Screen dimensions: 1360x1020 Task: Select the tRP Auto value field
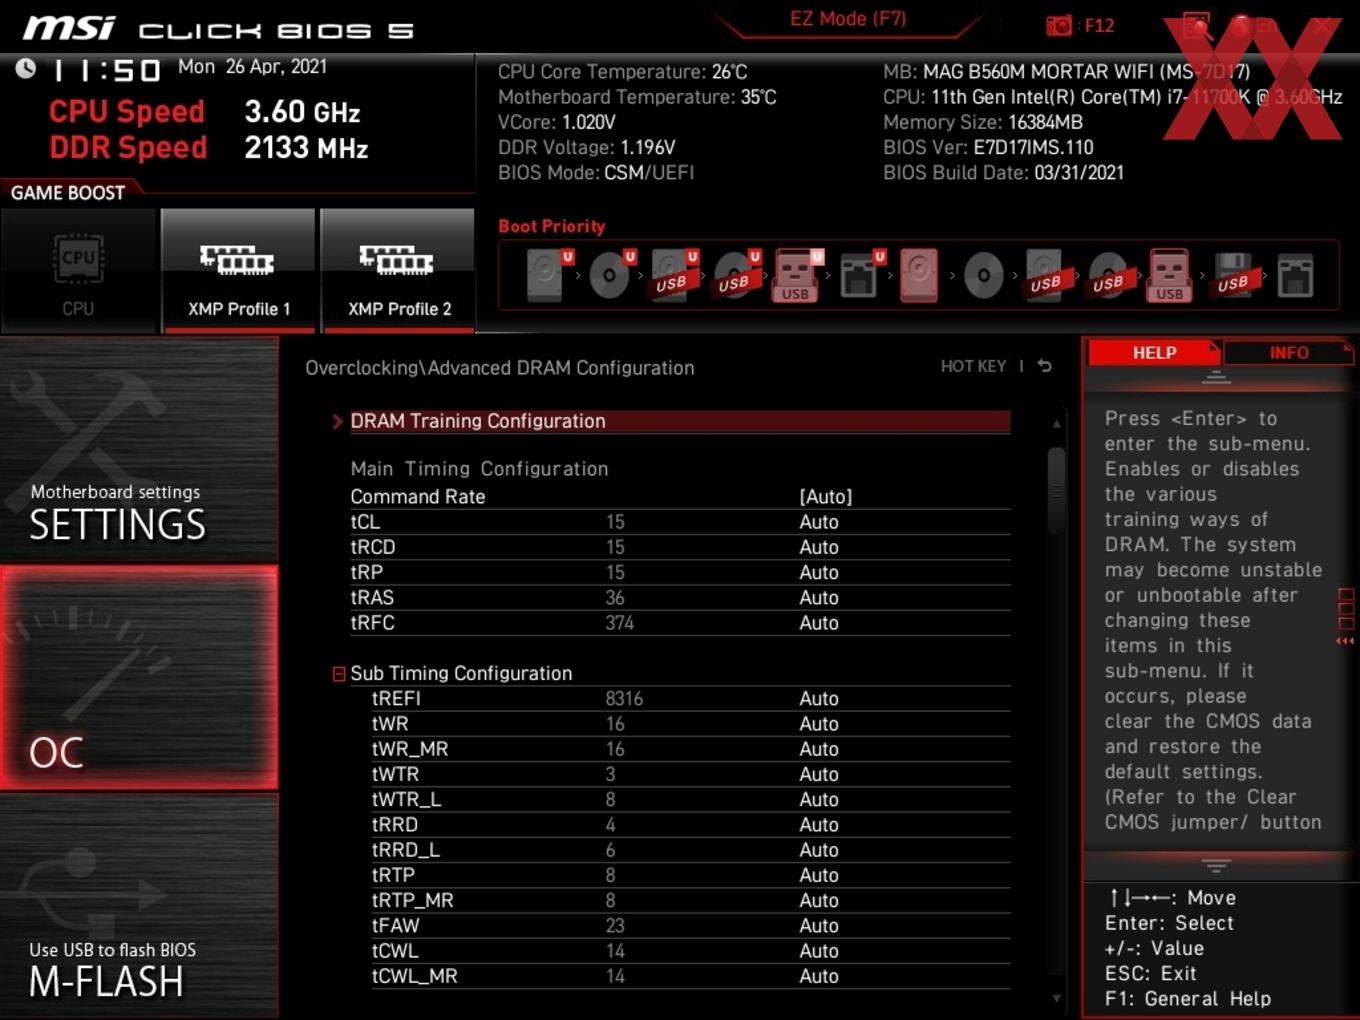(x=818, y=572)
